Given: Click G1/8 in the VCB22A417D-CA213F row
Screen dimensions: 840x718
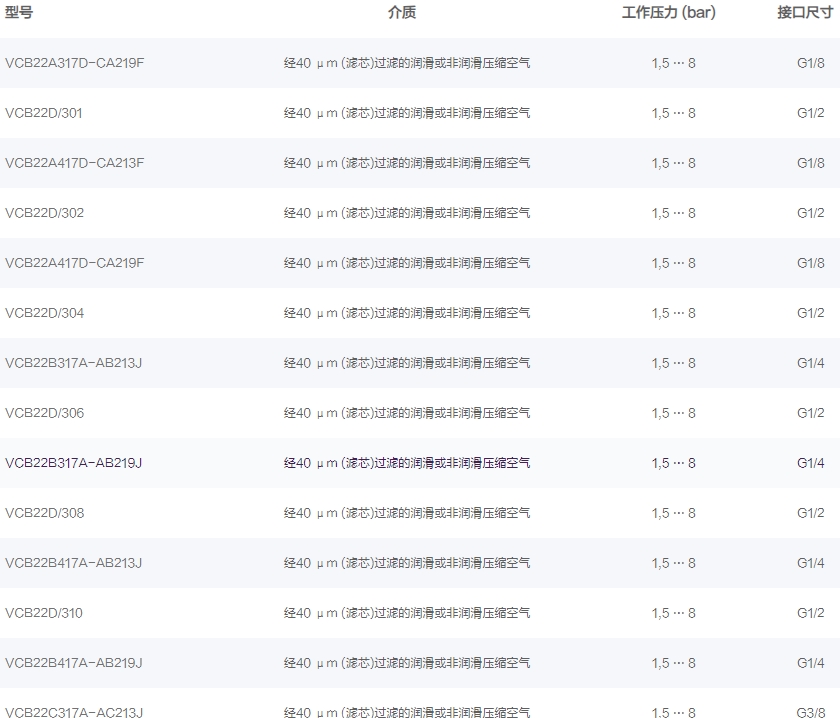Looking at the screenshot, I should coord(811,163).
